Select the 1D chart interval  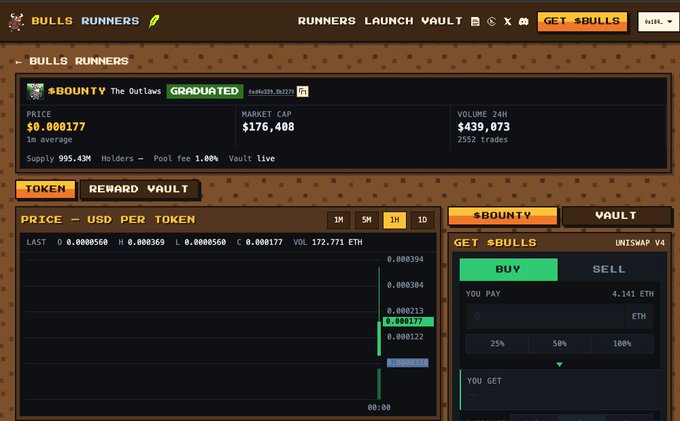(422, 220)
